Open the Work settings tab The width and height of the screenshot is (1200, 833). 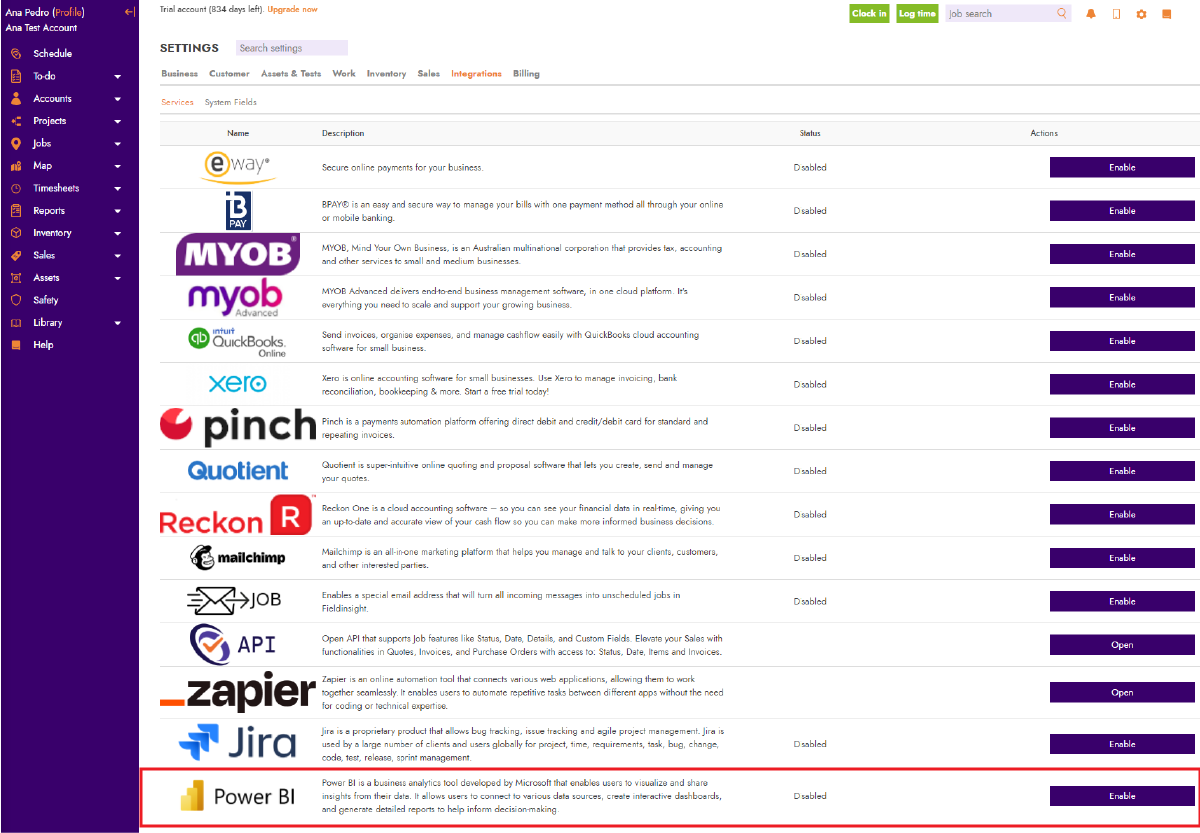tap(344, 74)
